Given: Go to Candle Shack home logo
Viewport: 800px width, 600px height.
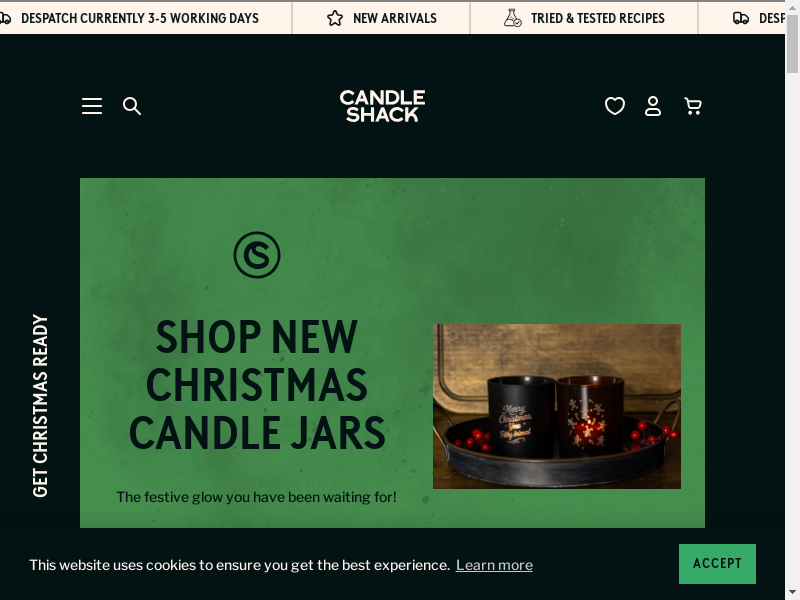Looking at the screenshot, I should 382,106.
